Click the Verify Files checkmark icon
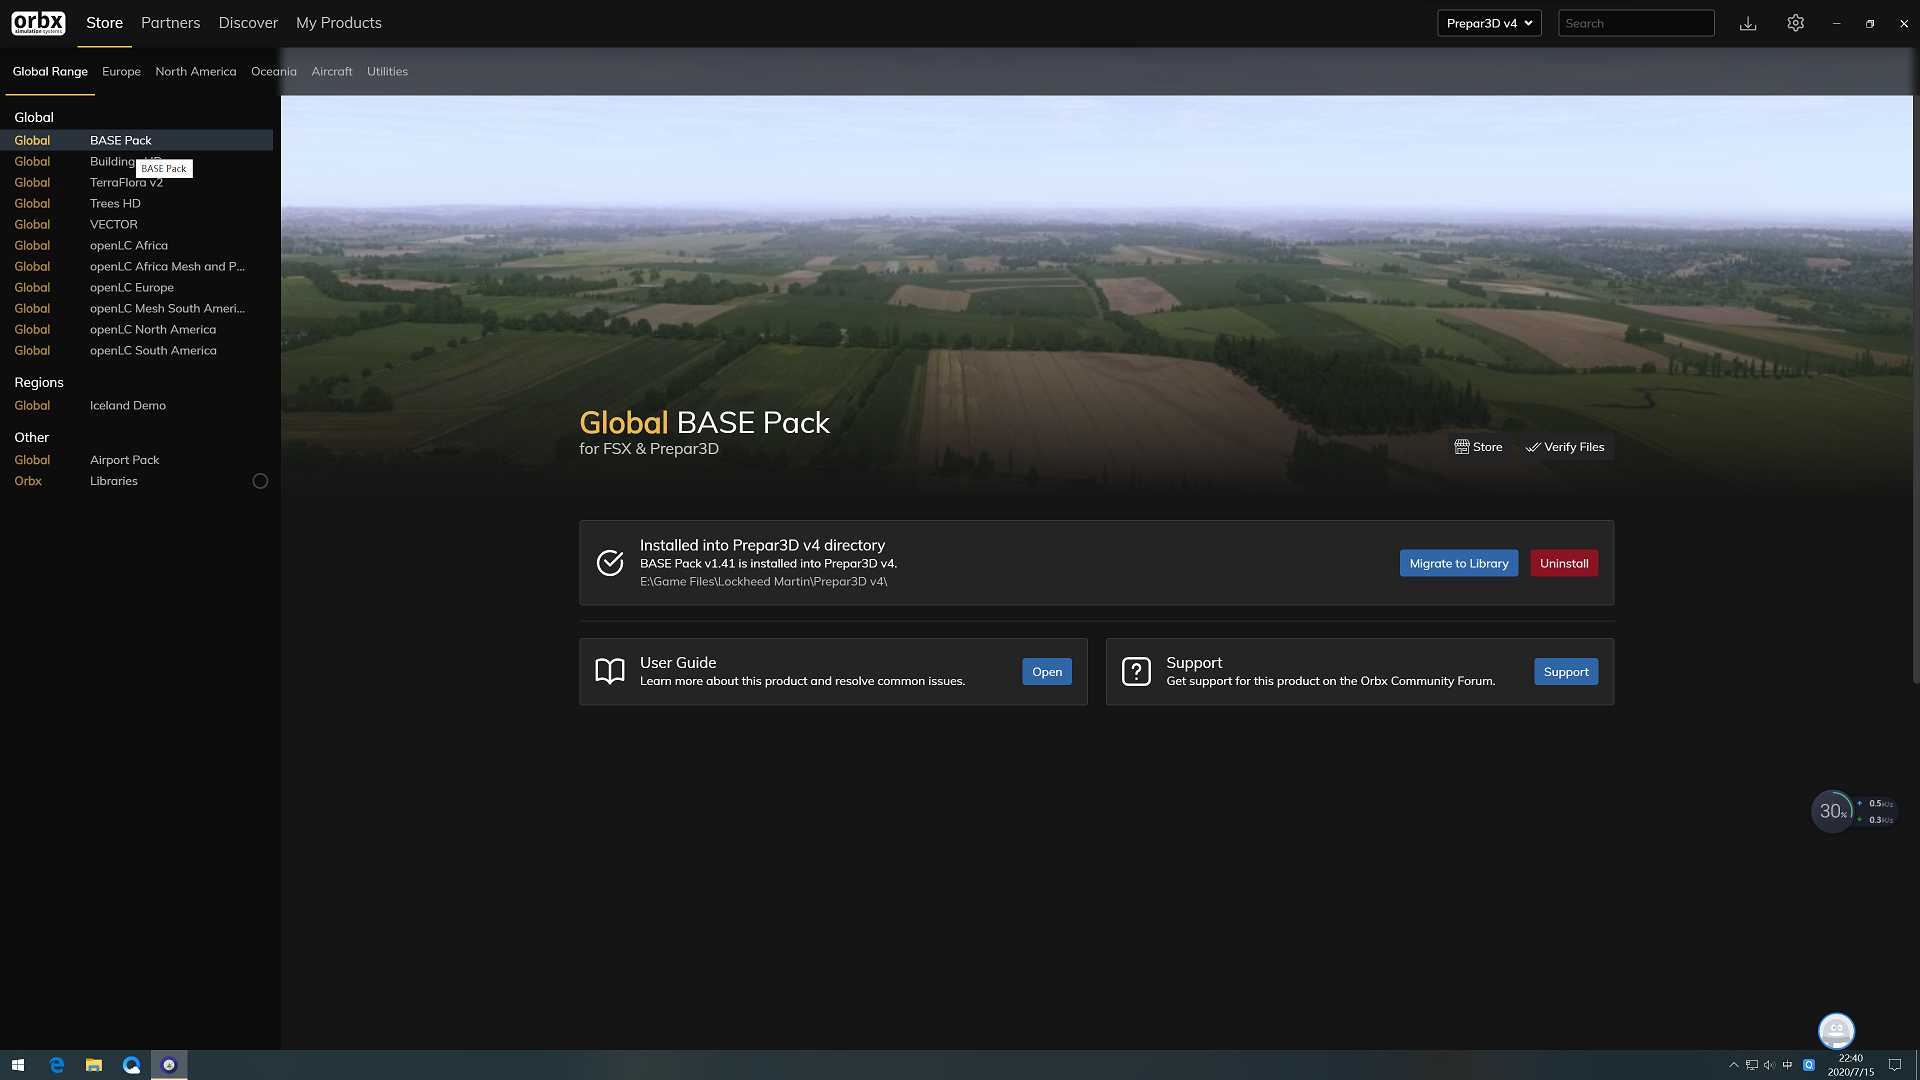 tap(1533, 447)
